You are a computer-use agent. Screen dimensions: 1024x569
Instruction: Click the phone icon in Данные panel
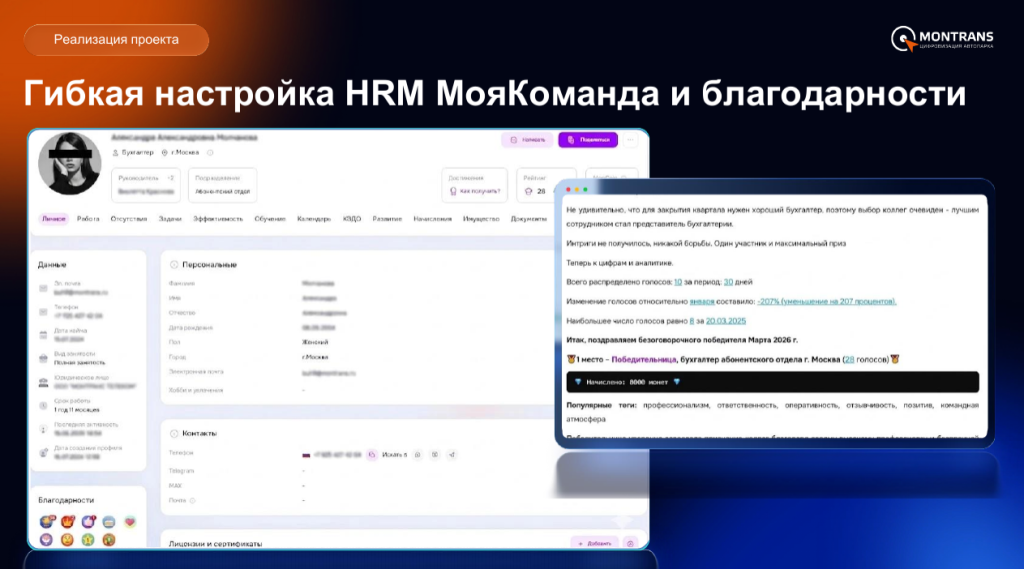[x=43, y=312]
